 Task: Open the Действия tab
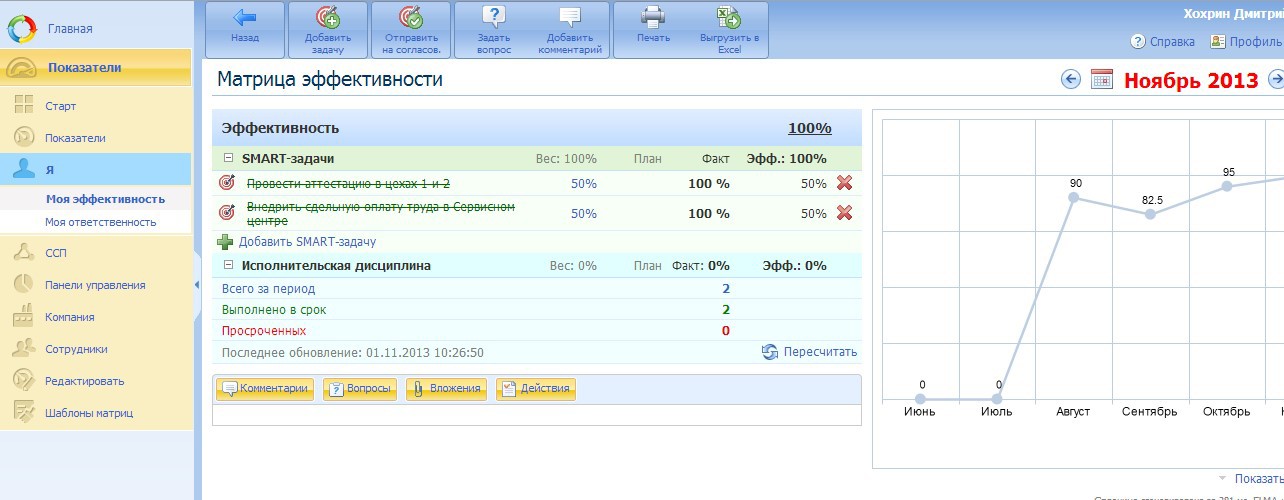coord(536,389)
